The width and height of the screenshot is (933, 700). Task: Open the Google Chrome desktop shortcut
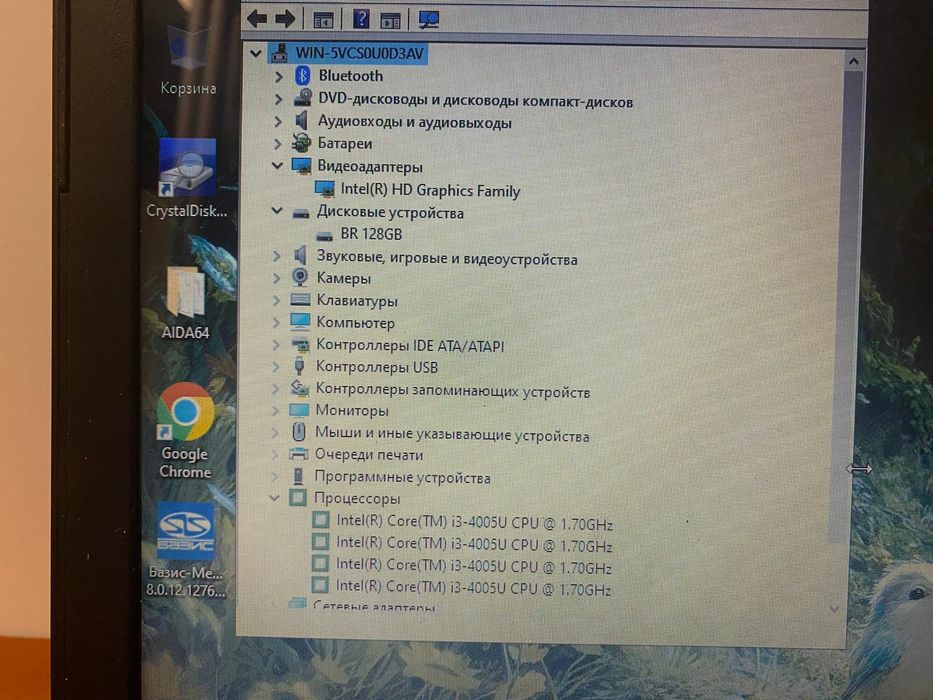point(185,431)
